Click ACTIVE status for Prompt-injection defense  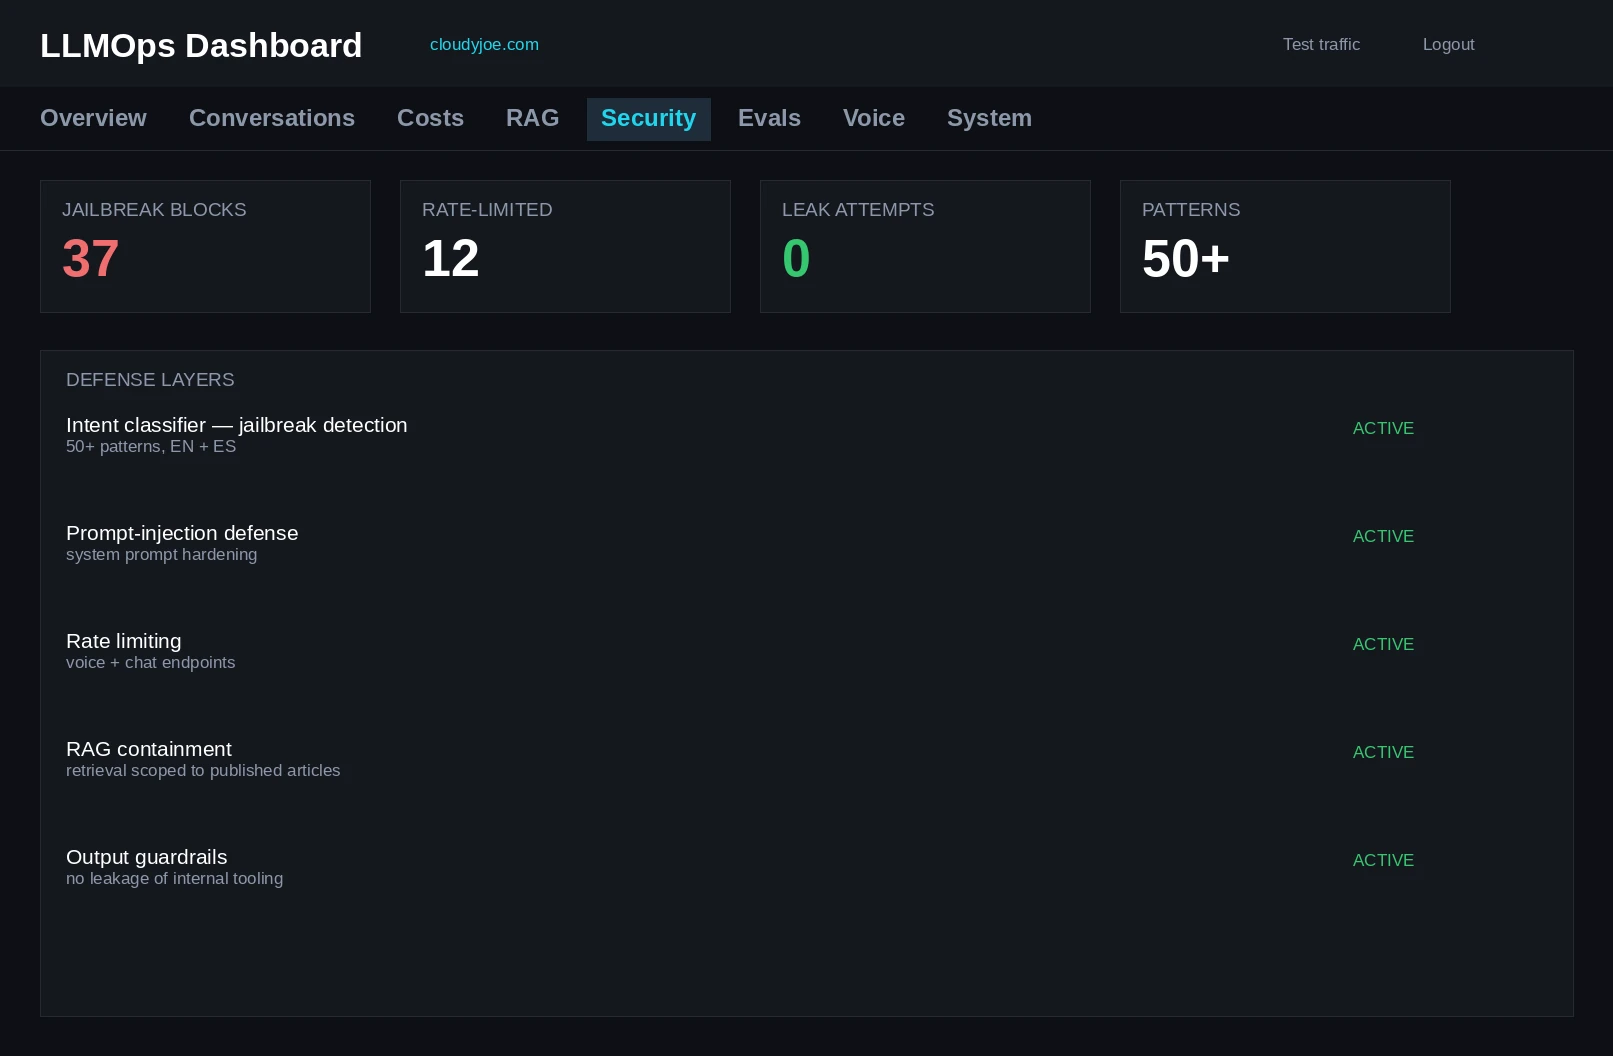[x=1383, y=536]
